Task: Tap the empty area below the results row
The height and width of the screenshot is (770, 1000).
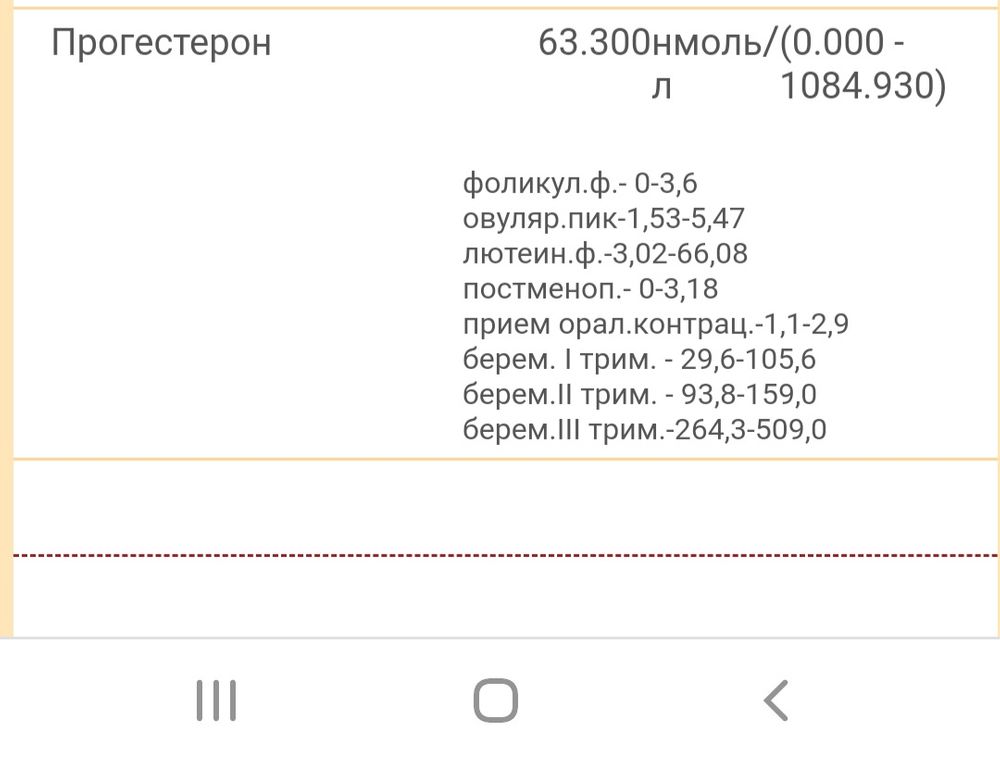Action: (x=500, y=505)
